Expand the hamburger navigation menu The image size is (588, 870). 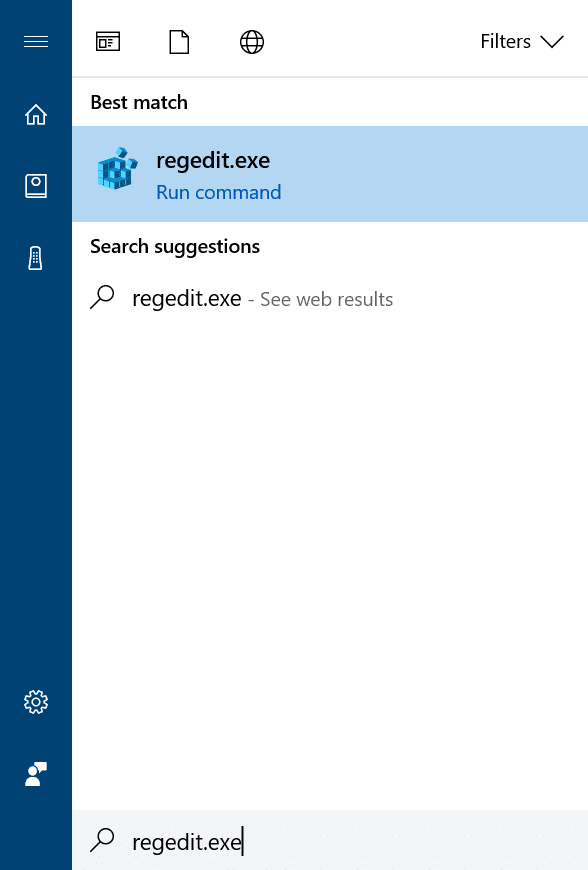35,41
